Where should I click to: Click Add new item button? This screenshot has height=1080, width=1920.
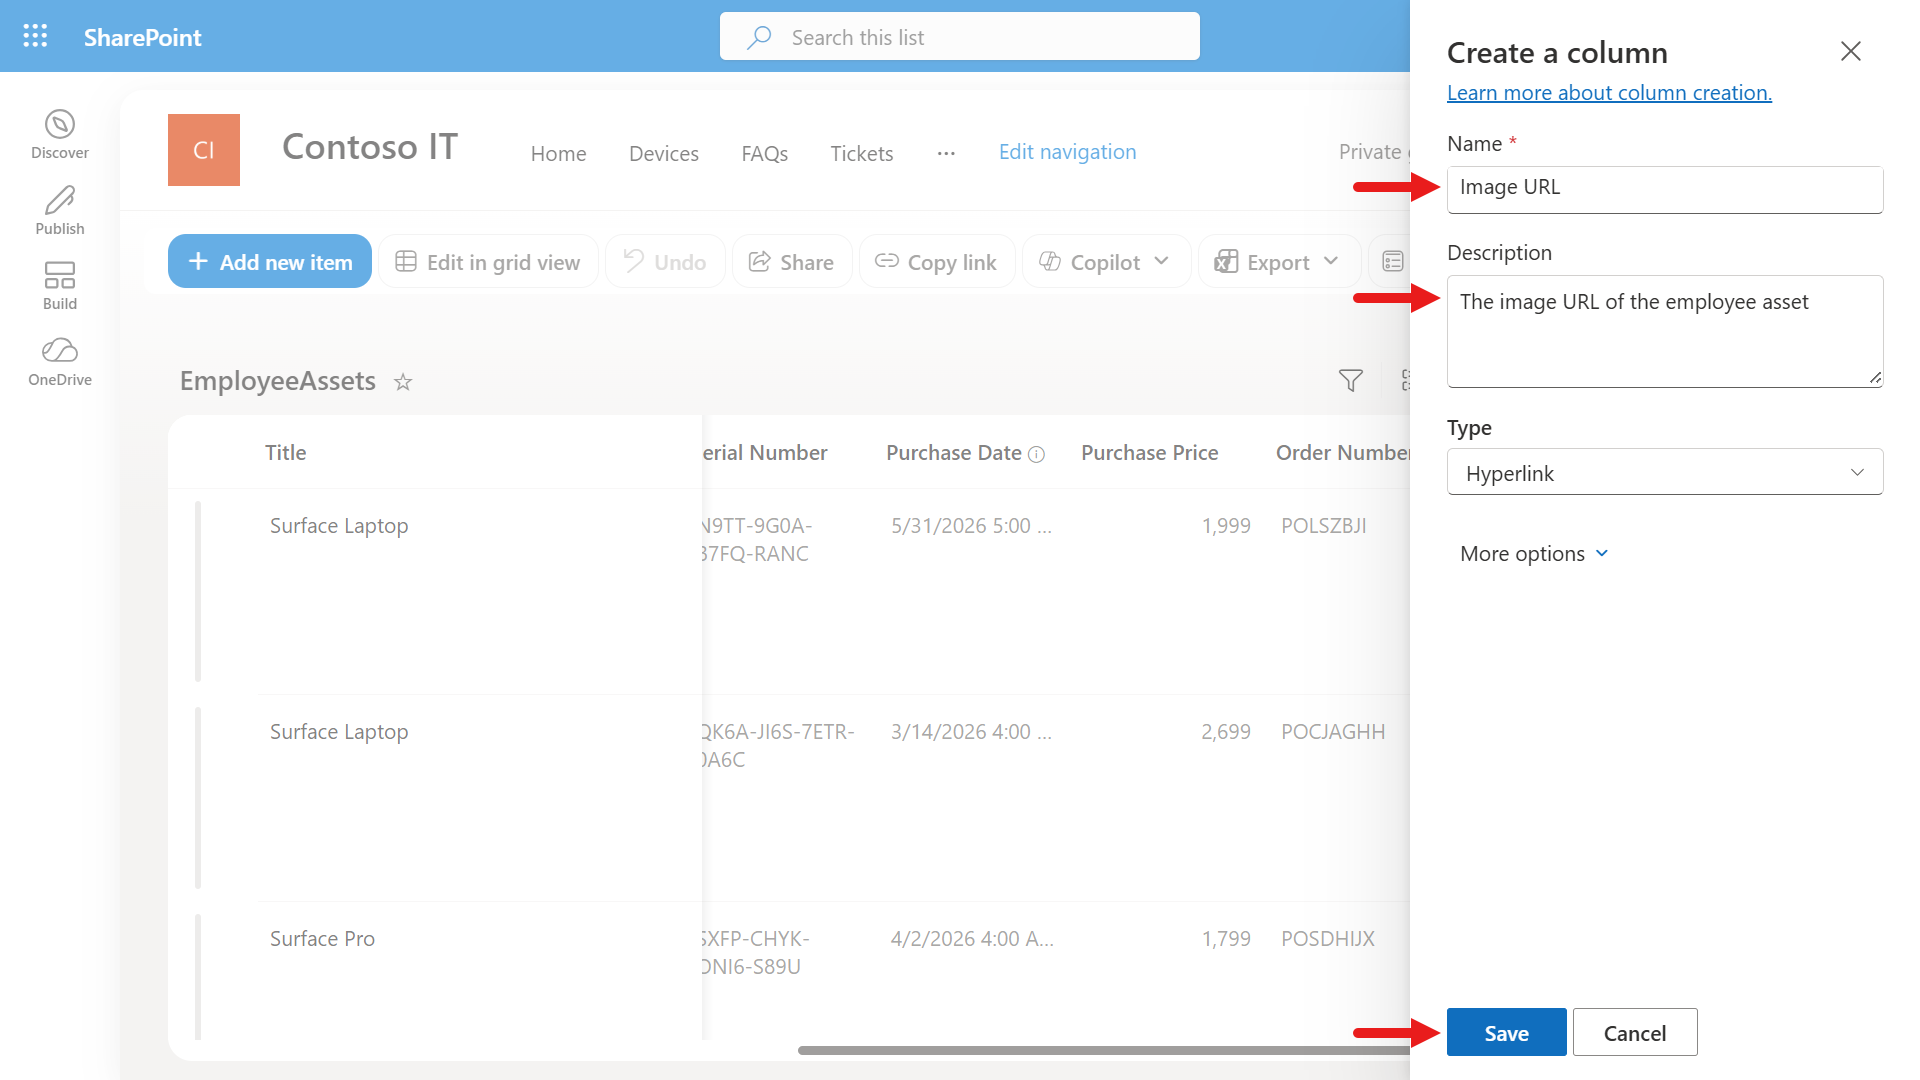[x=270, y=262]
